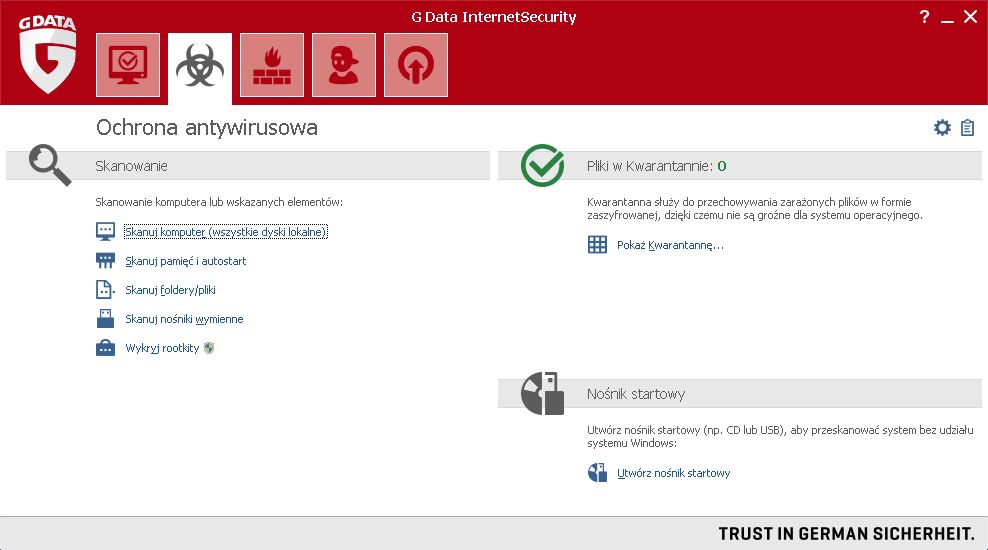Screen dimensions: 988x550
Task: Click the UAC shield icon after Wykryj rootkity
Action: 209,348
